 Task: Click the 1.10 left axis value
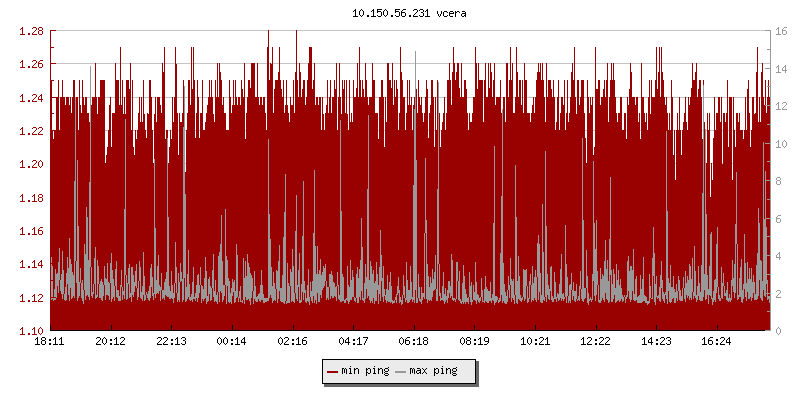coord(31,331)
